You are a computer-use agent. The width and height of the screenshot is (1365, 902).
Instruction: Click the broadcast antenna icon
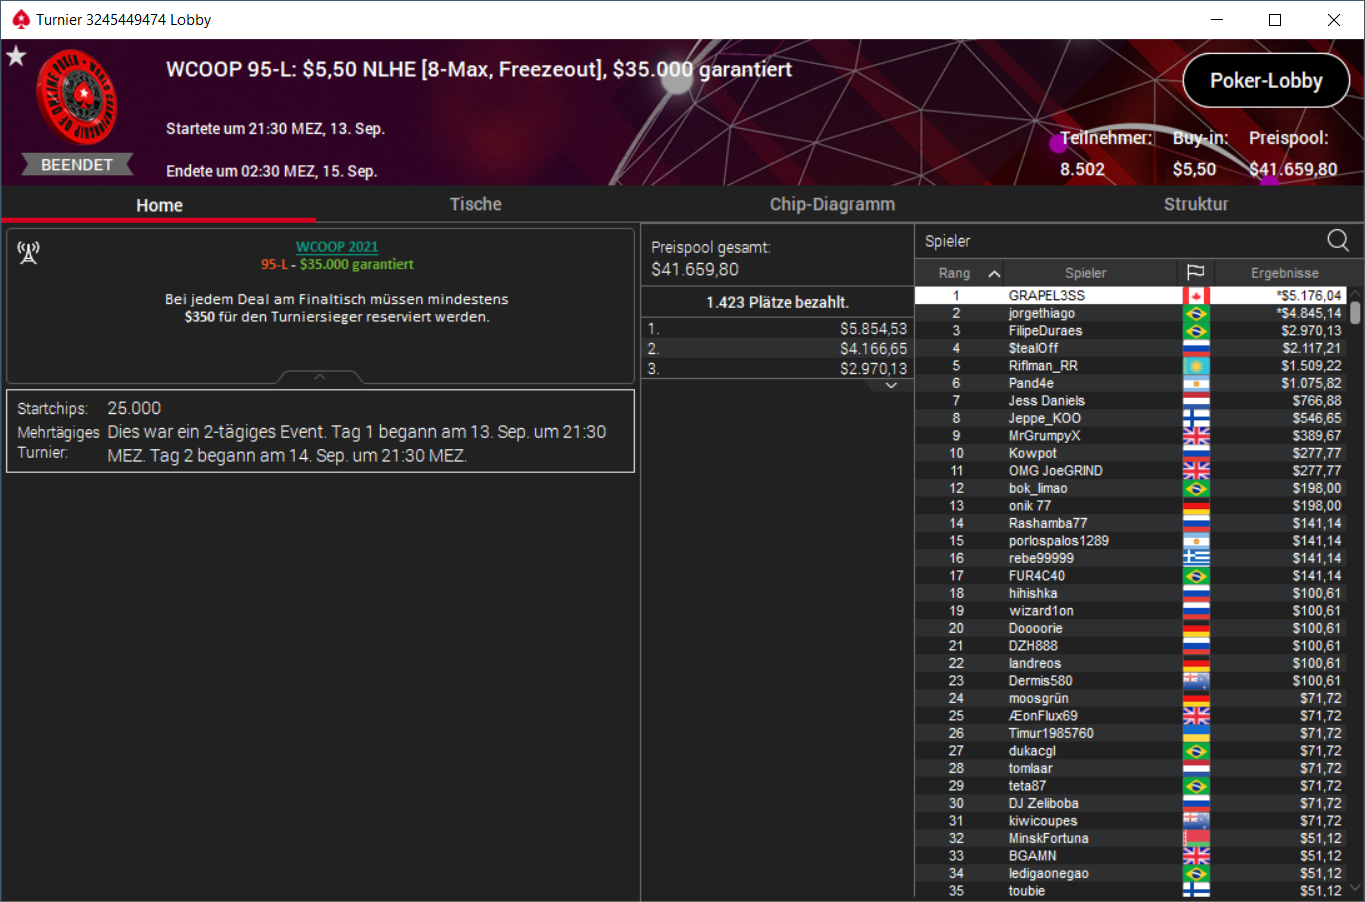pos(28,253)
